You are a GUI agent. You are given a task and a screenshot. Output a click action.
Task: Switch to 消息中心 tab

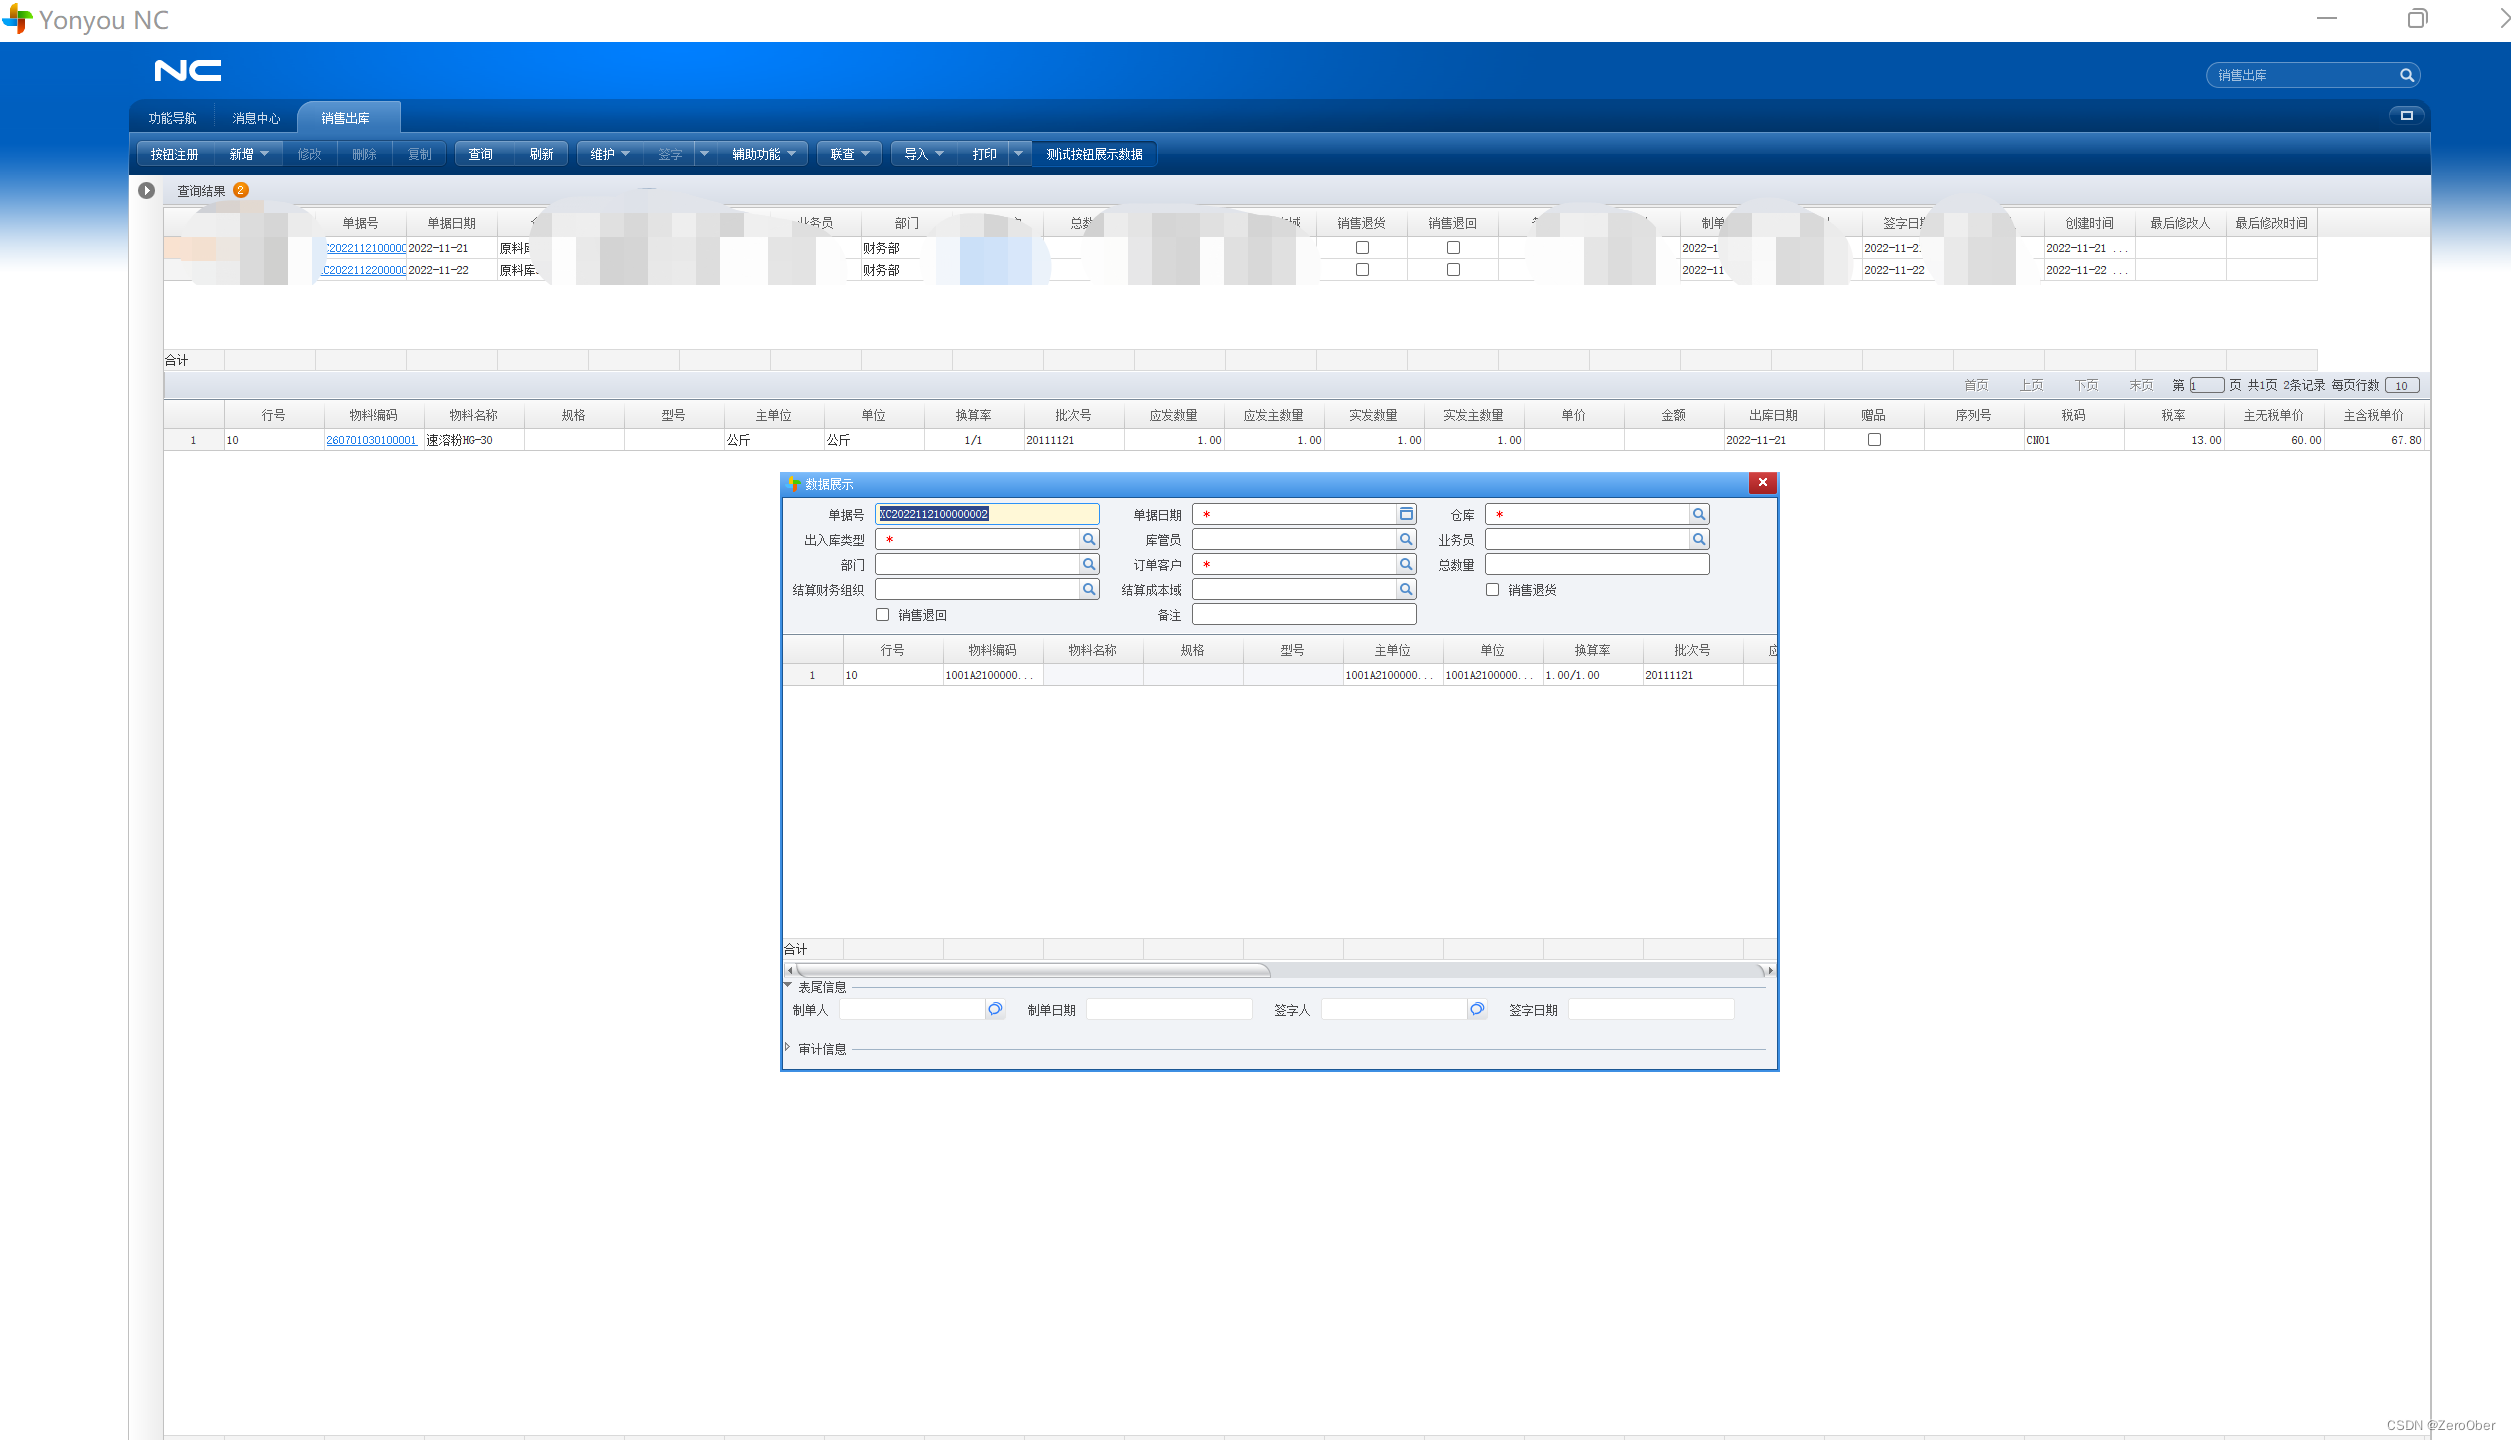pyautogui.click(x=256, y=118)
